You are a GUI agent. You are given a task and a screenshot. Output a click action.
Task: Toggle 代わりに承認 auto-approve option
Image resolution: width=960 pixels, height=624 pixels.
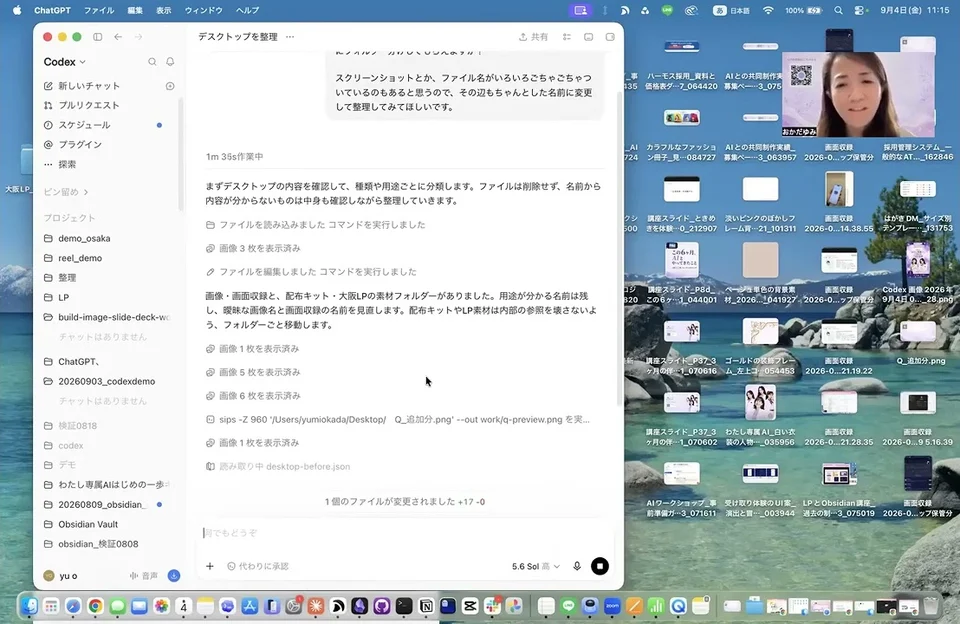(x=258, y=566)
